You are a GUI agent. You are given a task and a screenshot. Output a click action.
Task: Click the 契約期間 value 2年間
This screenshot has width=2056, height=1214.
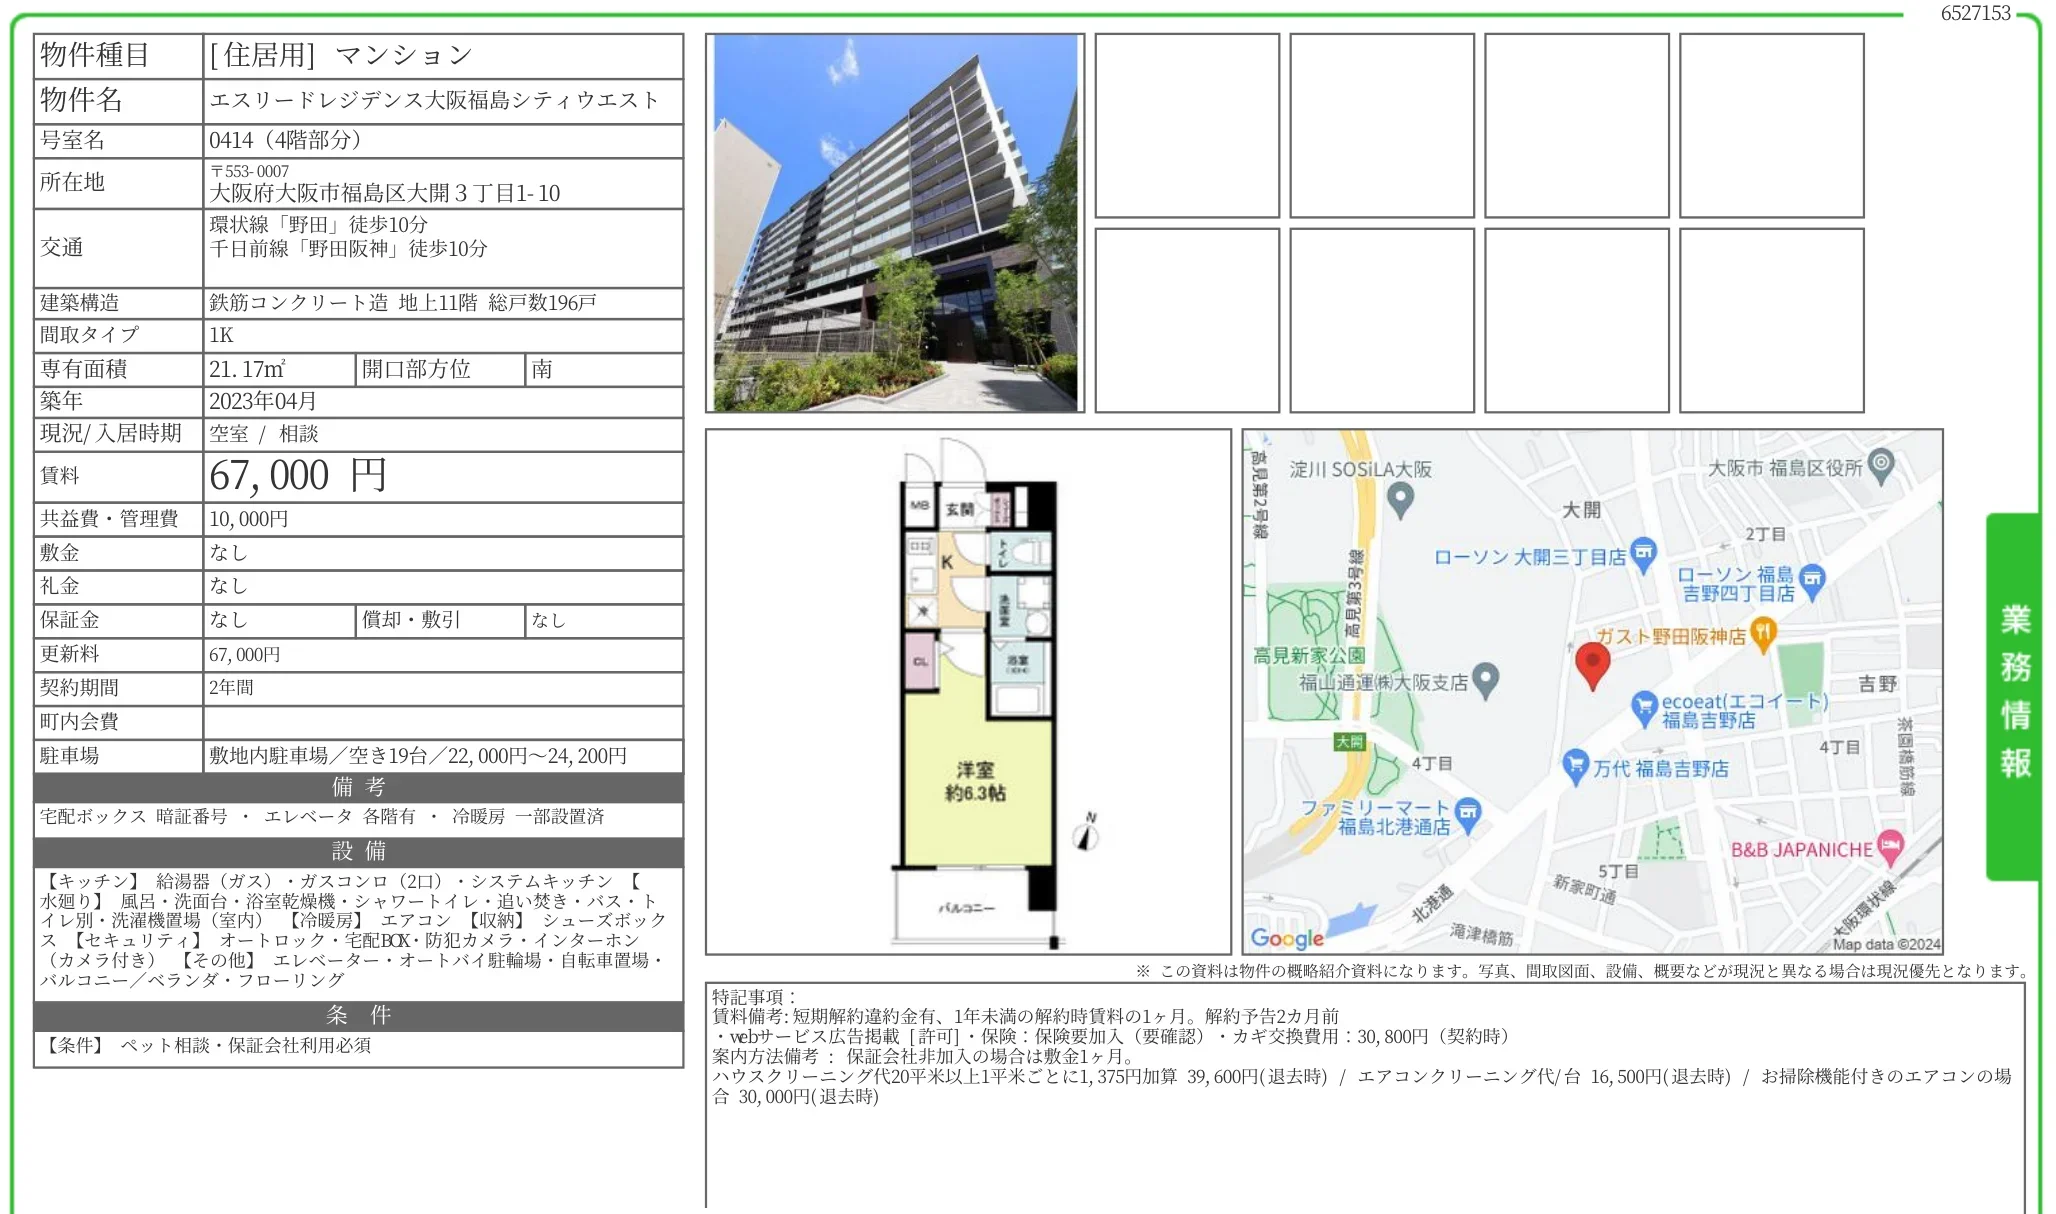click(x=231, y=688)
